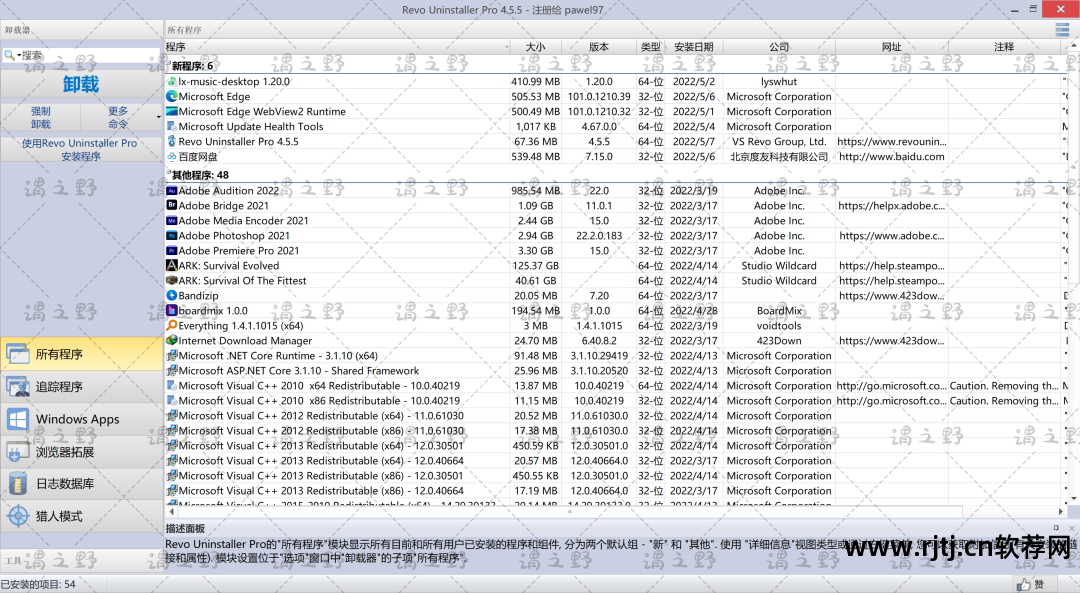Screen dimensions: 1080x593
Task: Pin the 描述面板 description panel
Action: point(1056,528)
